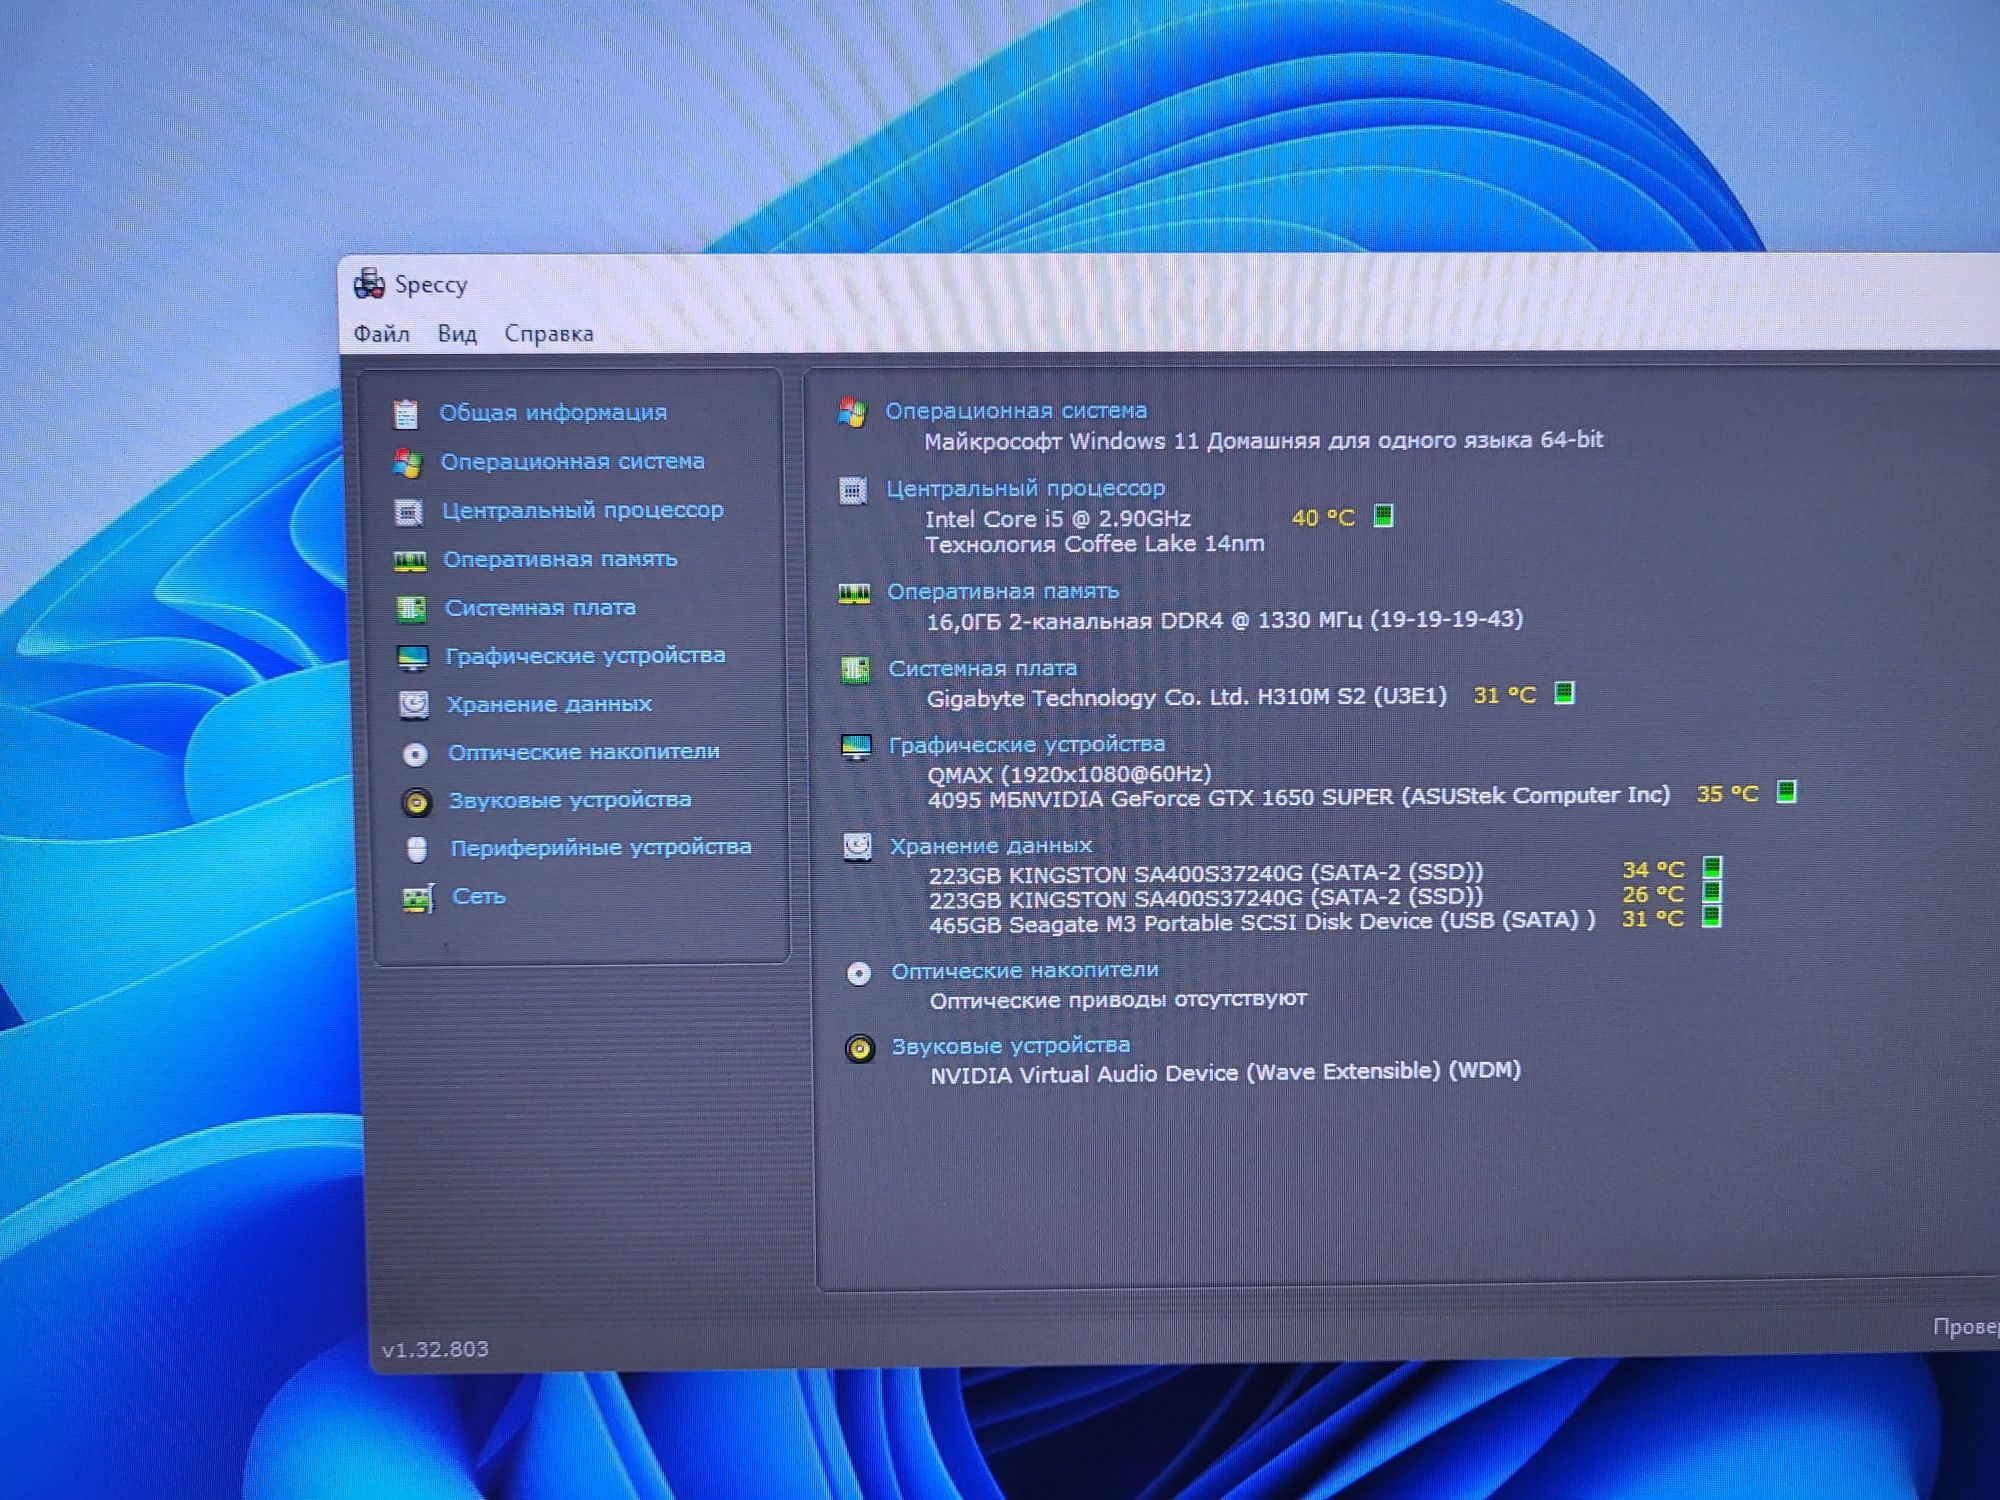2000x1500 pixels.
Task: Click GPU temperature 35 °C
Action: [1727, 794]
